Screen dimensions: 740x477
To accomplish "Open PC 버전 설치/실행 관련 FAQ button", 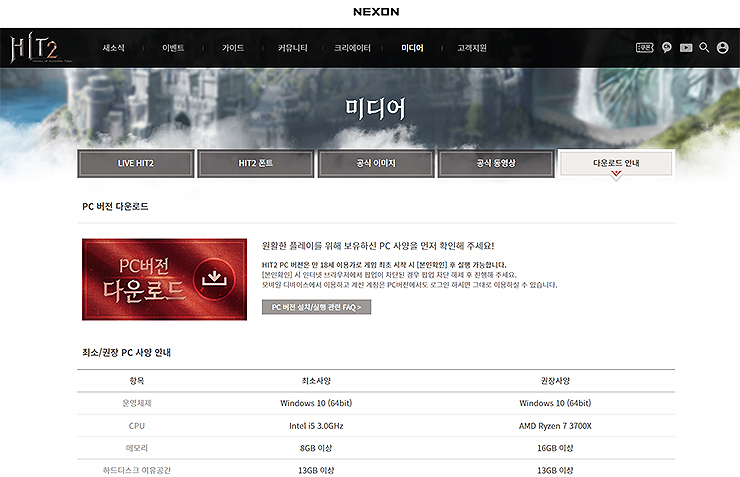I will coord(316,307).
